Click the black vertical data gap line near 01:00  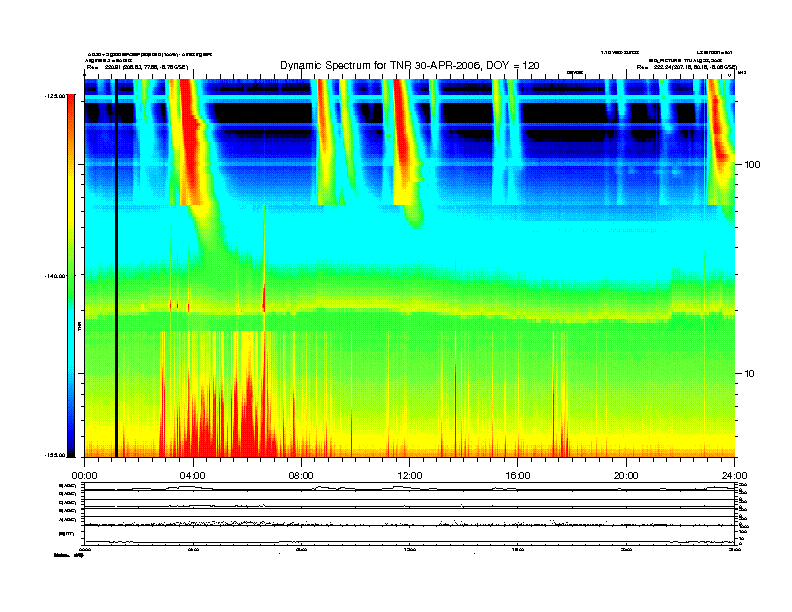tap(116, 268)
